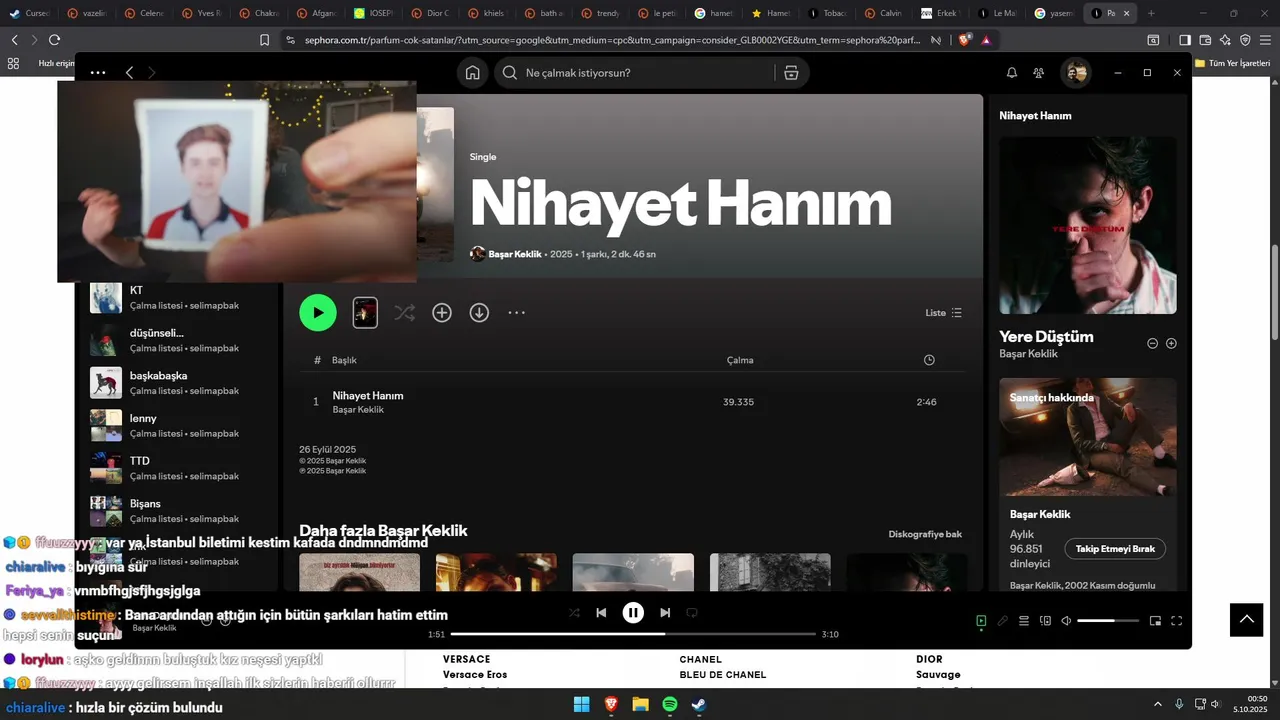
Task: Click Takip Etmeyi Bırak button
Action: tap(1115, 549)
